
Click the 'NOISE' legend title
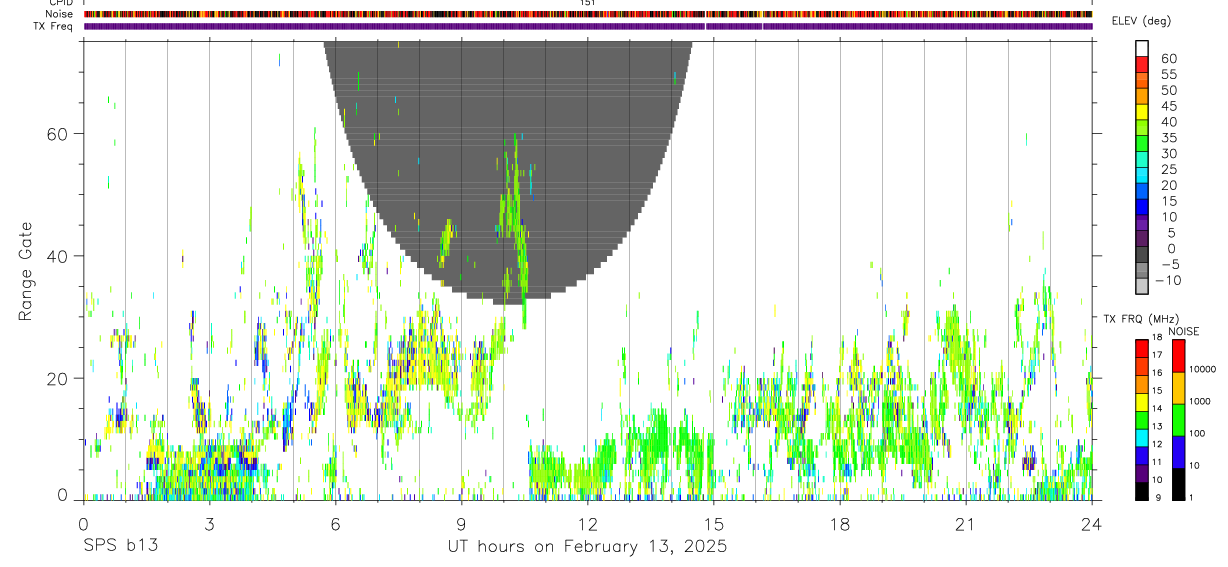click(x=1183, y=331)
